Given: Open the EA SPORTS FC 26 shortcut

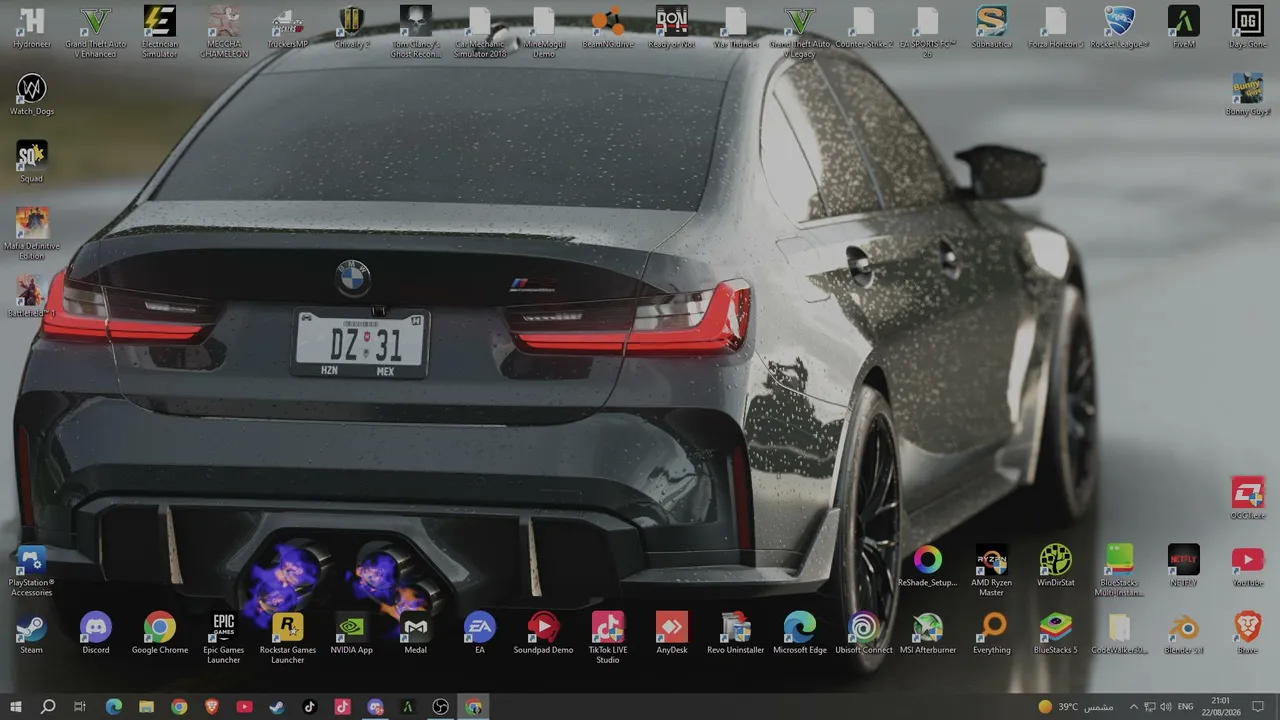Looking at the screenshot, I should click(928, 32).
